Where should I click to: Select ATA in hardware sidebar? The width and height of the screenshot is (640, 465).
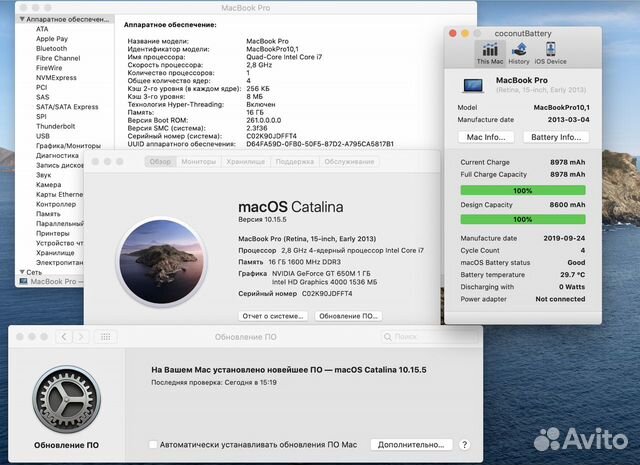(42, 29)
